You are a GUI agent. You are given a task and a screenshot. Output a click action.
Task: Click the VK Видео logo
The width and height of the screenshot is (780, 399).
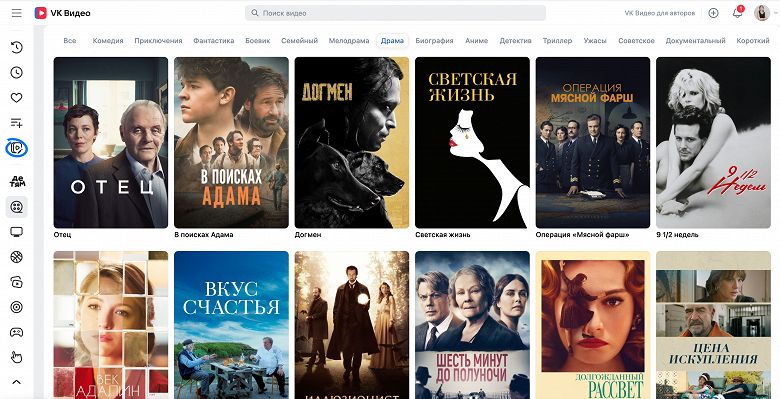pos(63,13)
